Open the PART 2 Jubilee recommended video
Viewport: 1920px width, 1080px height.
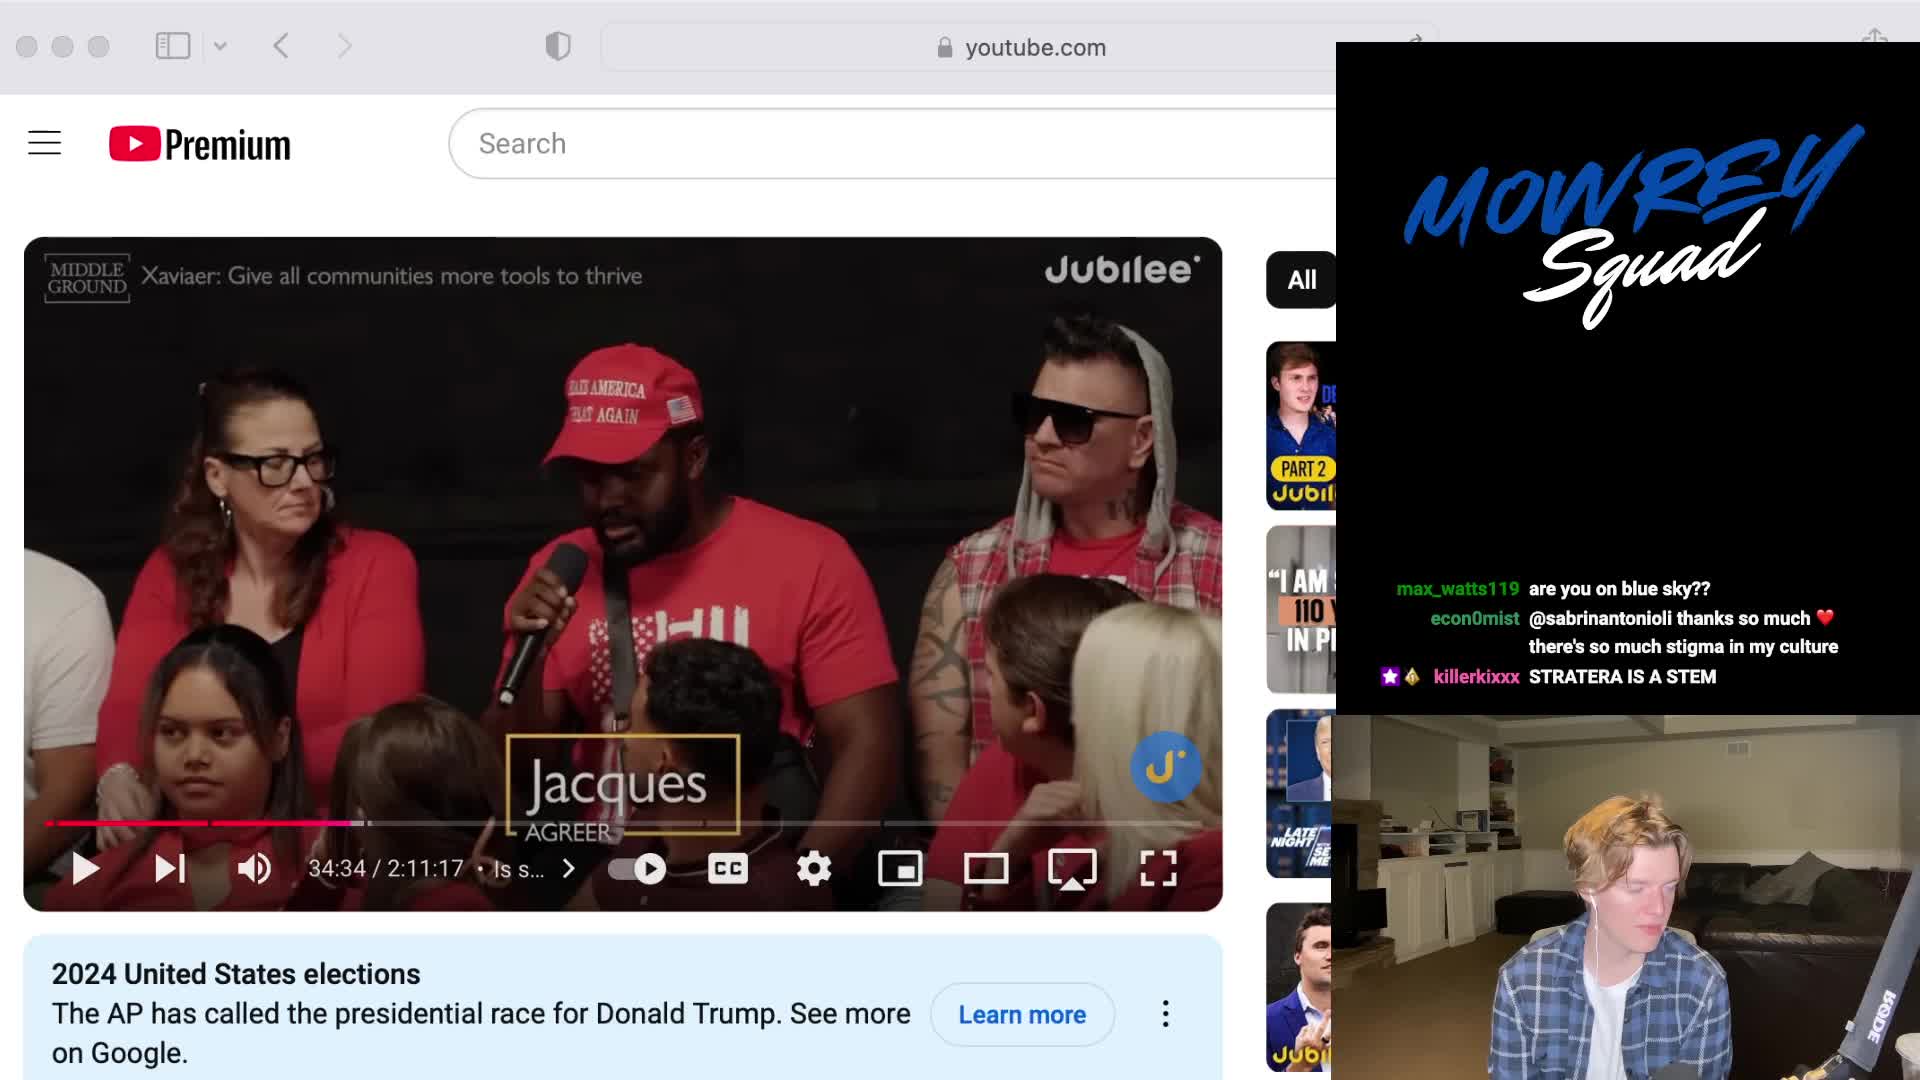point(1301,426)
